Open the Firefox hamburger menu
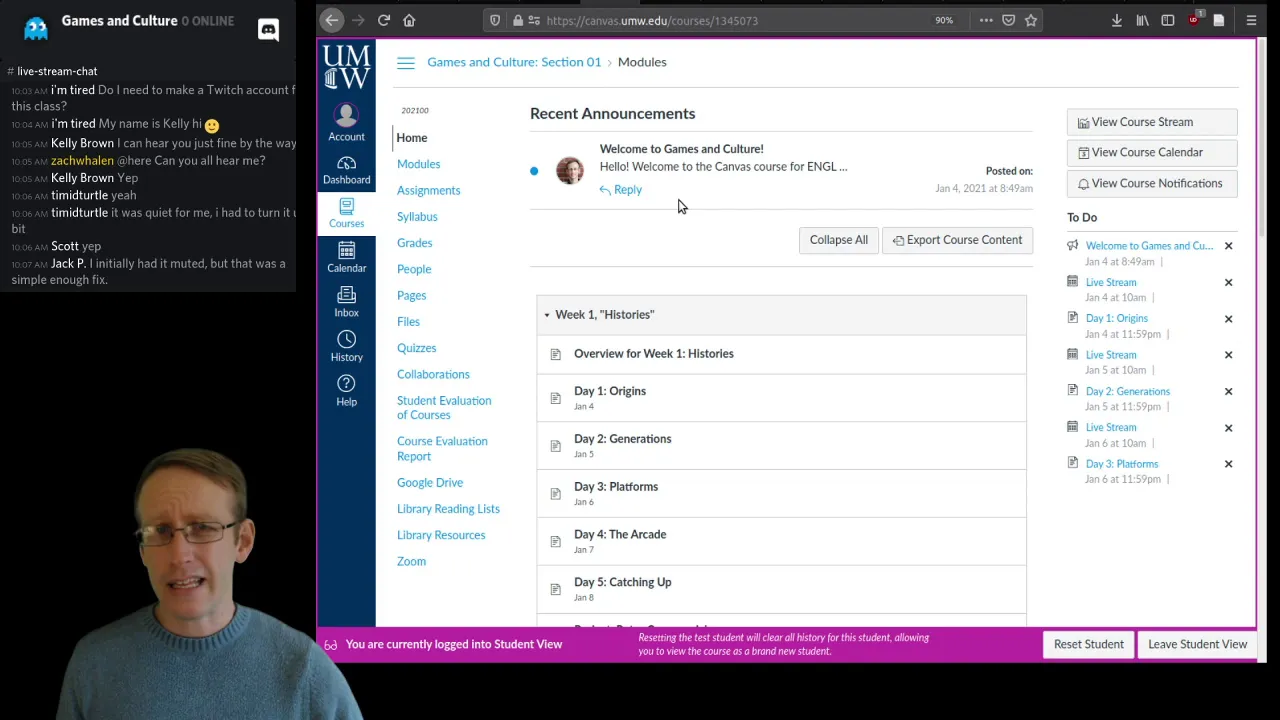Viewport: 1280px width, 720px height. [1251, 20]
